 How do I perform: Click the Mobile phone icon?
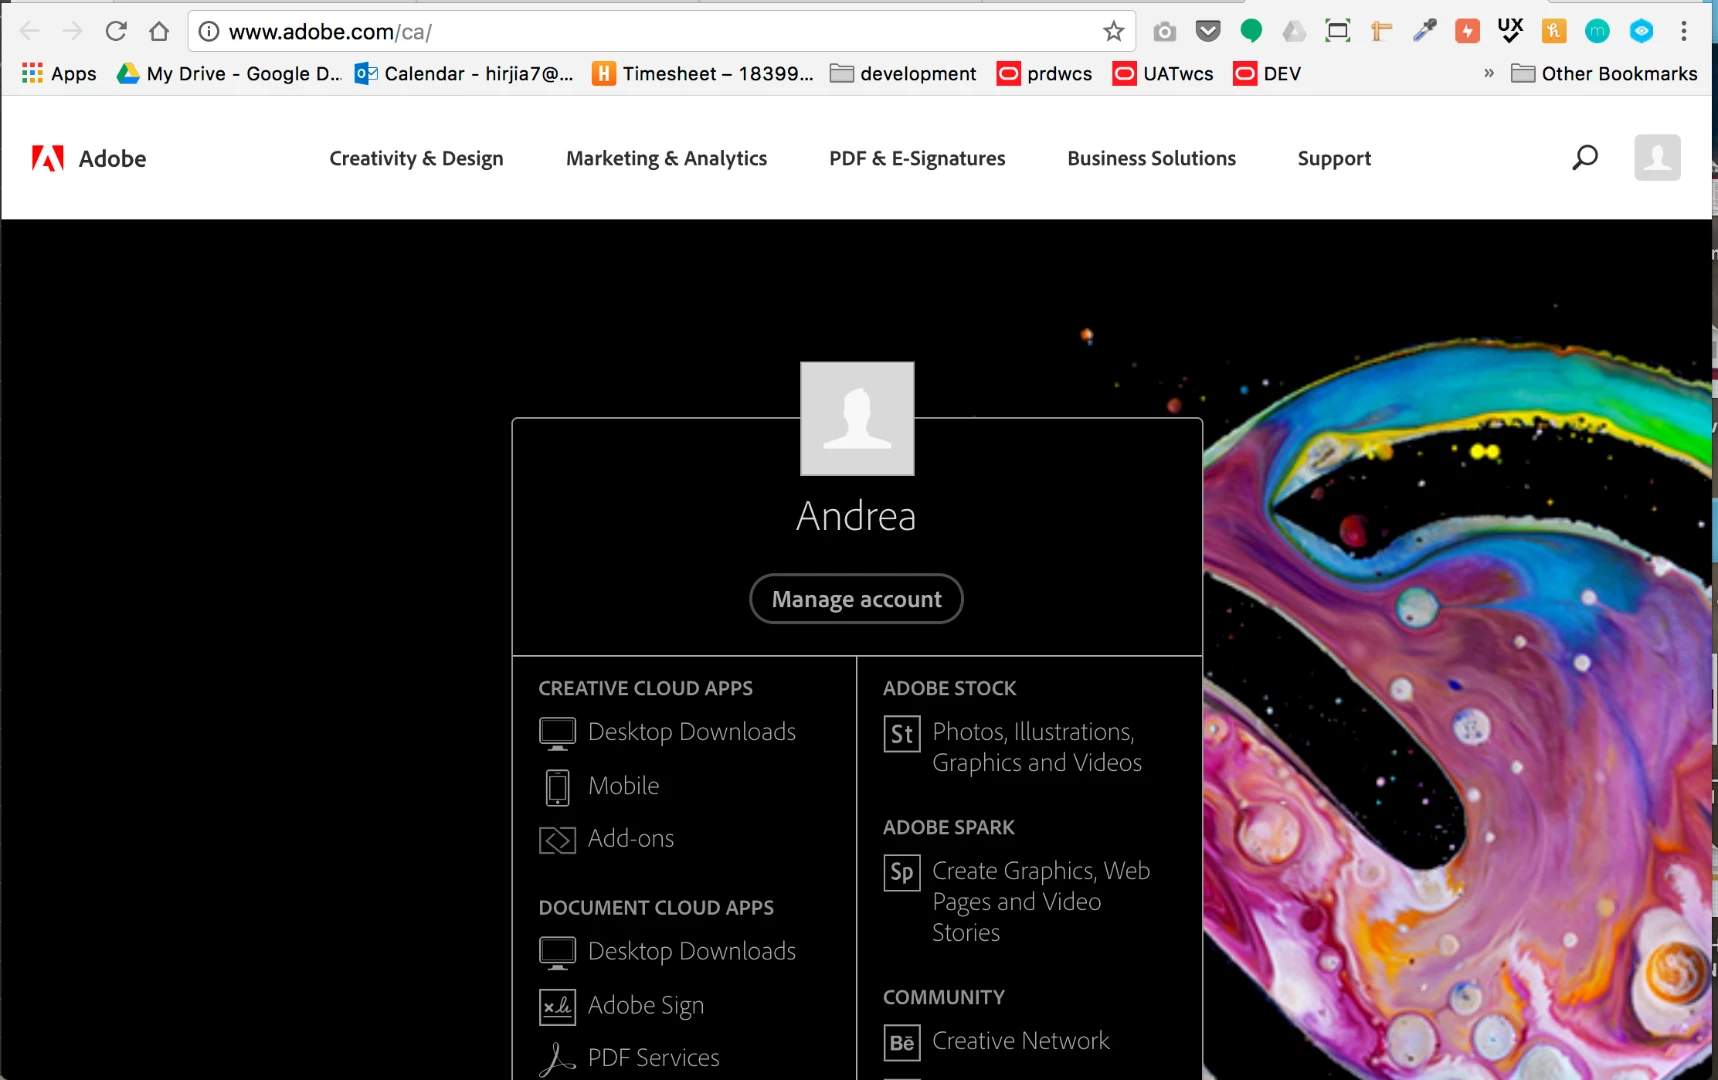pyautogui.click(x=557, y=787)
